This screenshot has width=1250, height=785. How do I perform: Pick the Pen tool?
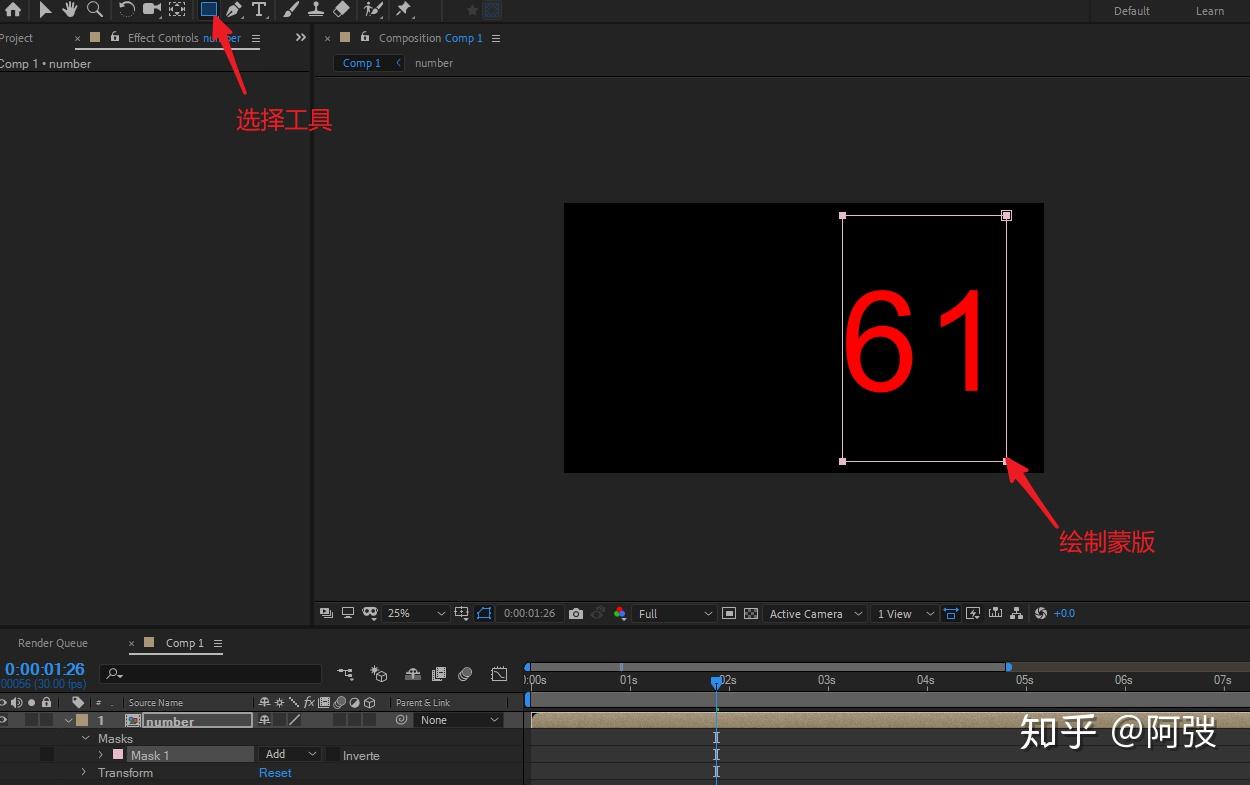[234, 10]
